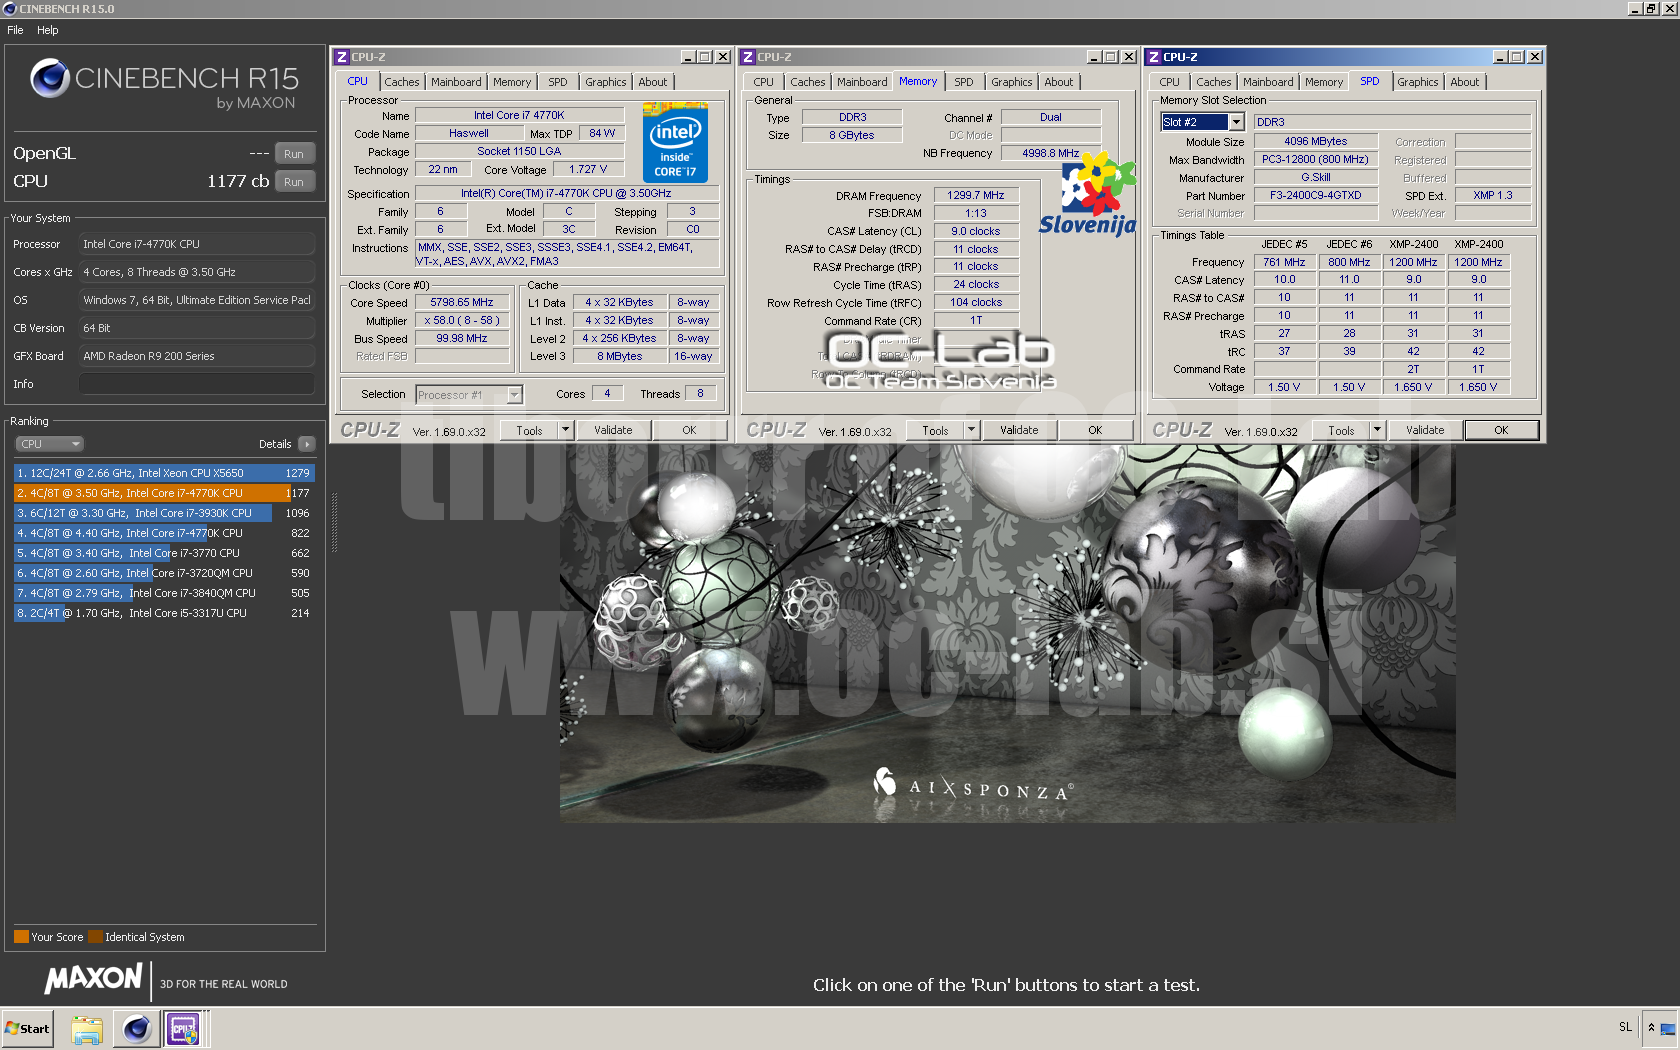Run the CPU benchmark
Viewport: 1680px width, 1050px height.
pos(294,182)
